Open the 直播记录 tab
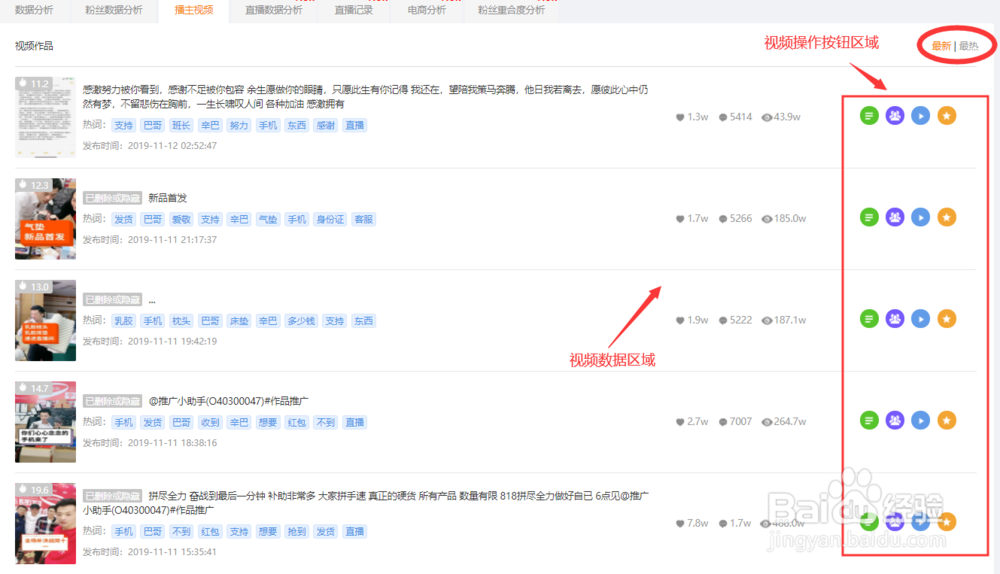This screenshot has height=574, width=1000. point(353,10)
